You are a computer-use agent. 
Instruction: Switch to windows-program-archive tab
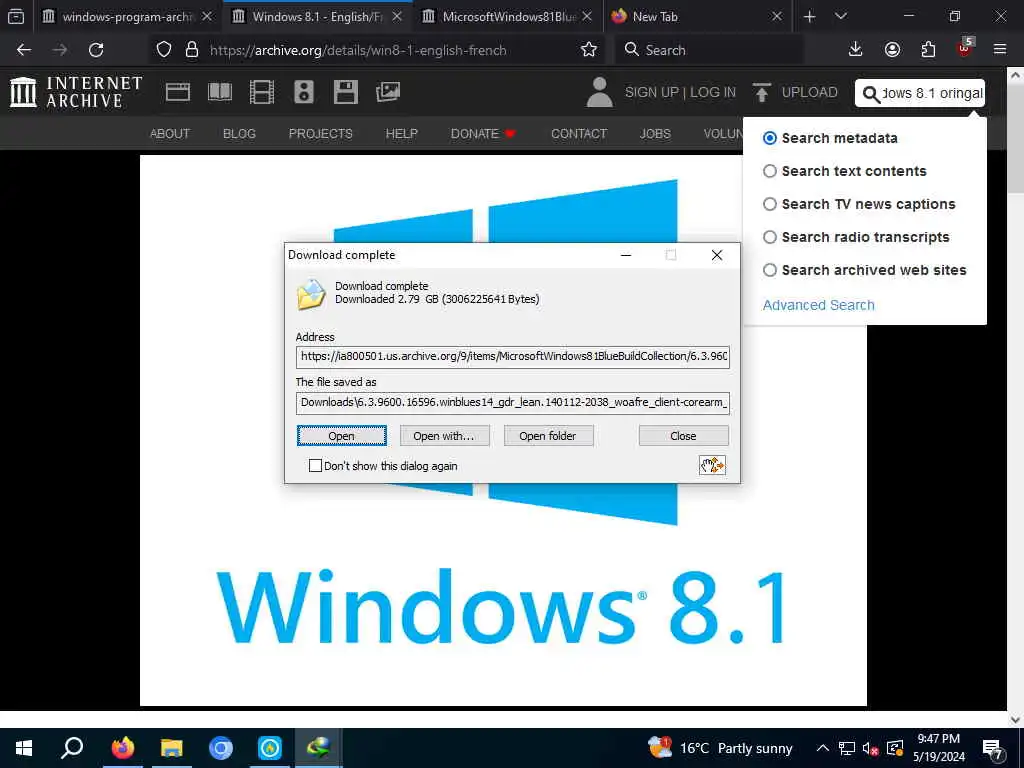pyautogui.click(x=127, y=17)
